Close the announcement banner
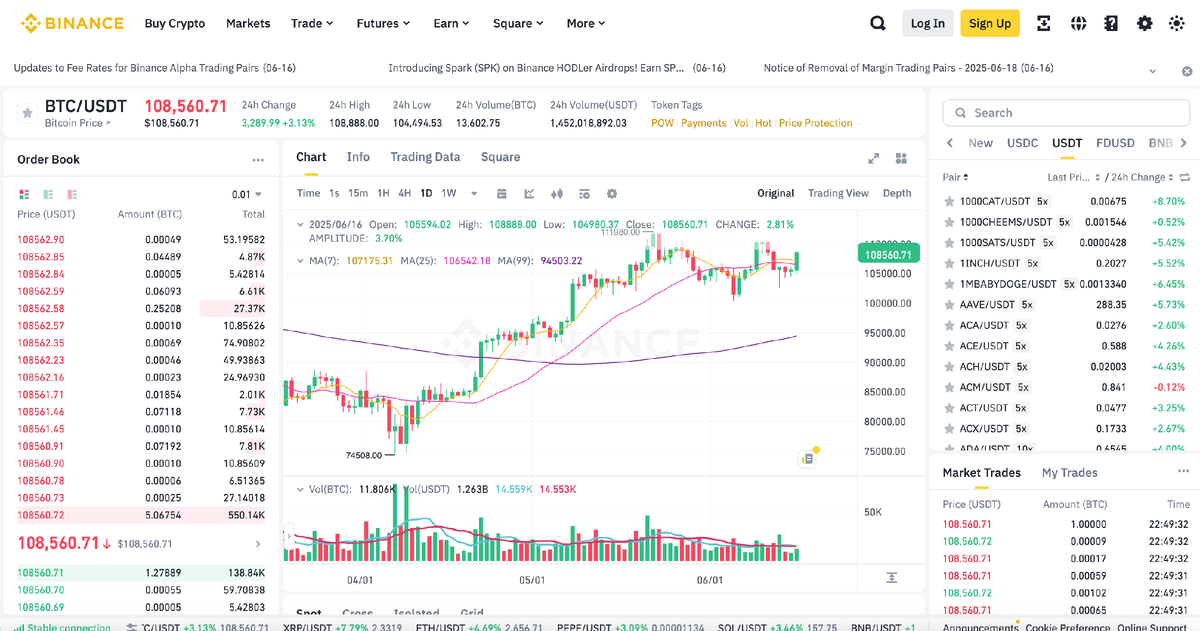This screenshot has width=1200, height=631. (1187, 71)
